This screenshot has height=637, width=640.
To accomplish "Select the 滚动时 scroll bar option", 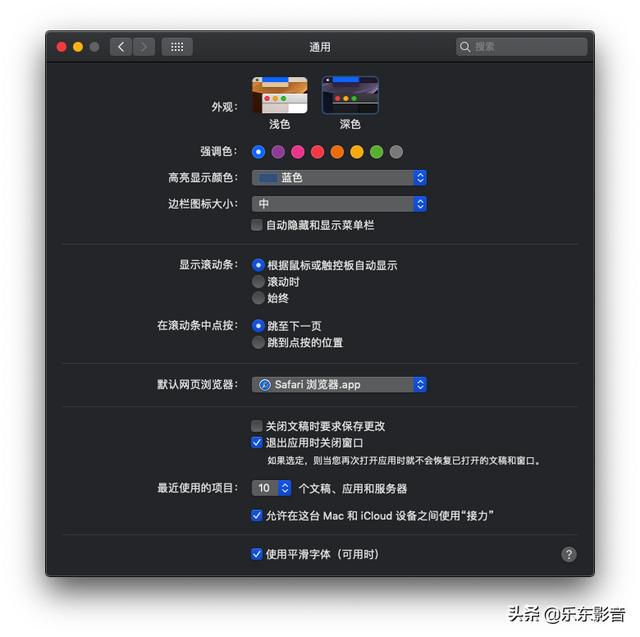I will coord(258,282).
